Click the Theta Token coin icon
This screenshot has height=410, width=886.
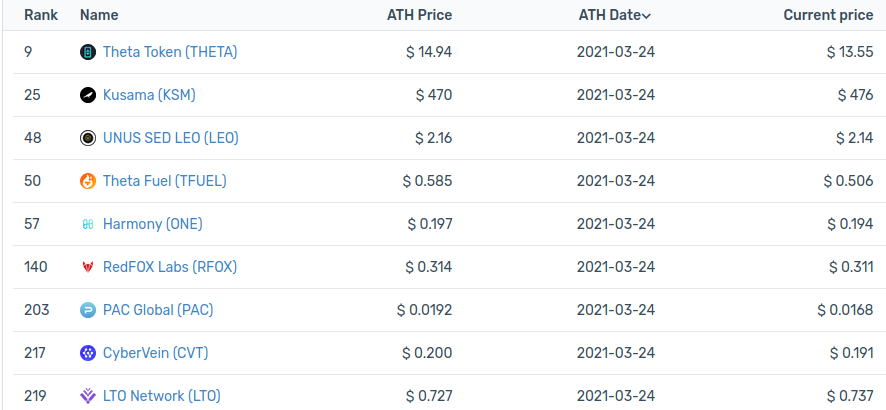tap(88, 53)
